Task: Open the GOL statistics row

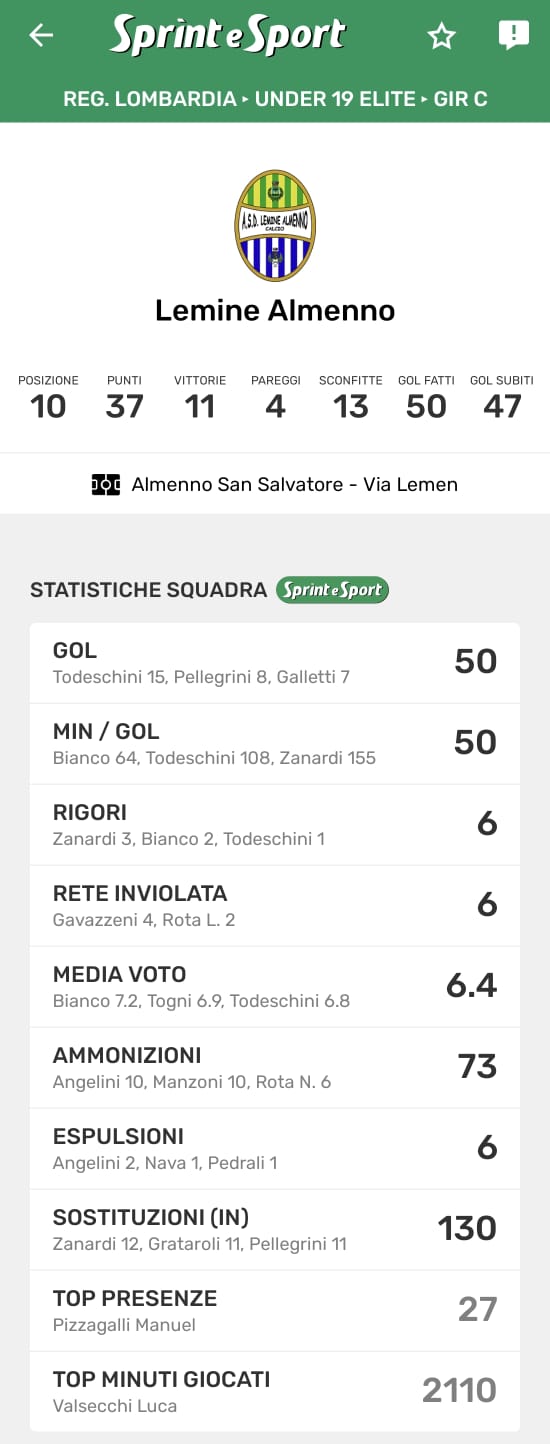Action: point(275,663)
